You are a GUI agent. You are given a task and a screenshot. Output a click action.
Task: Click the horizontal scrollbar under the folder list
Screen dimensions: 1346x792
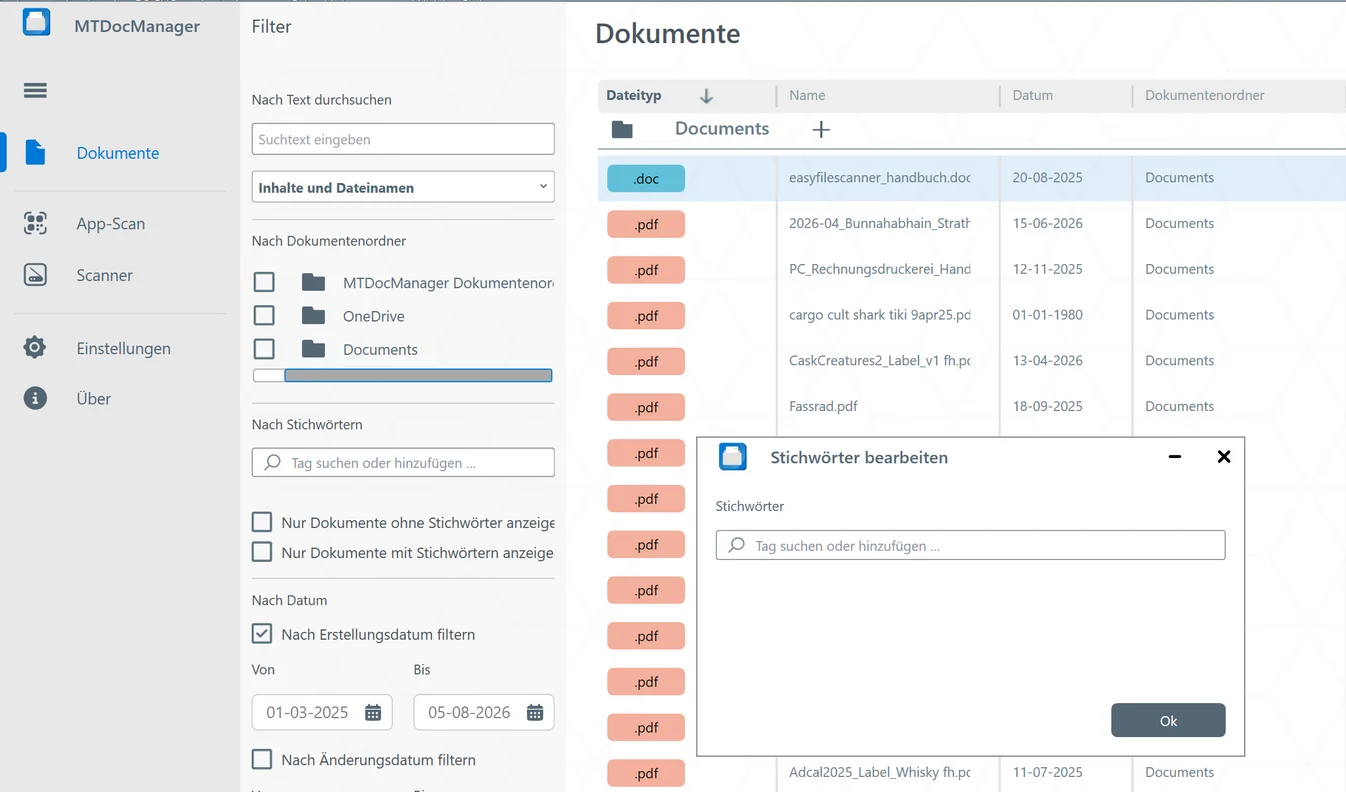(418, 376)
